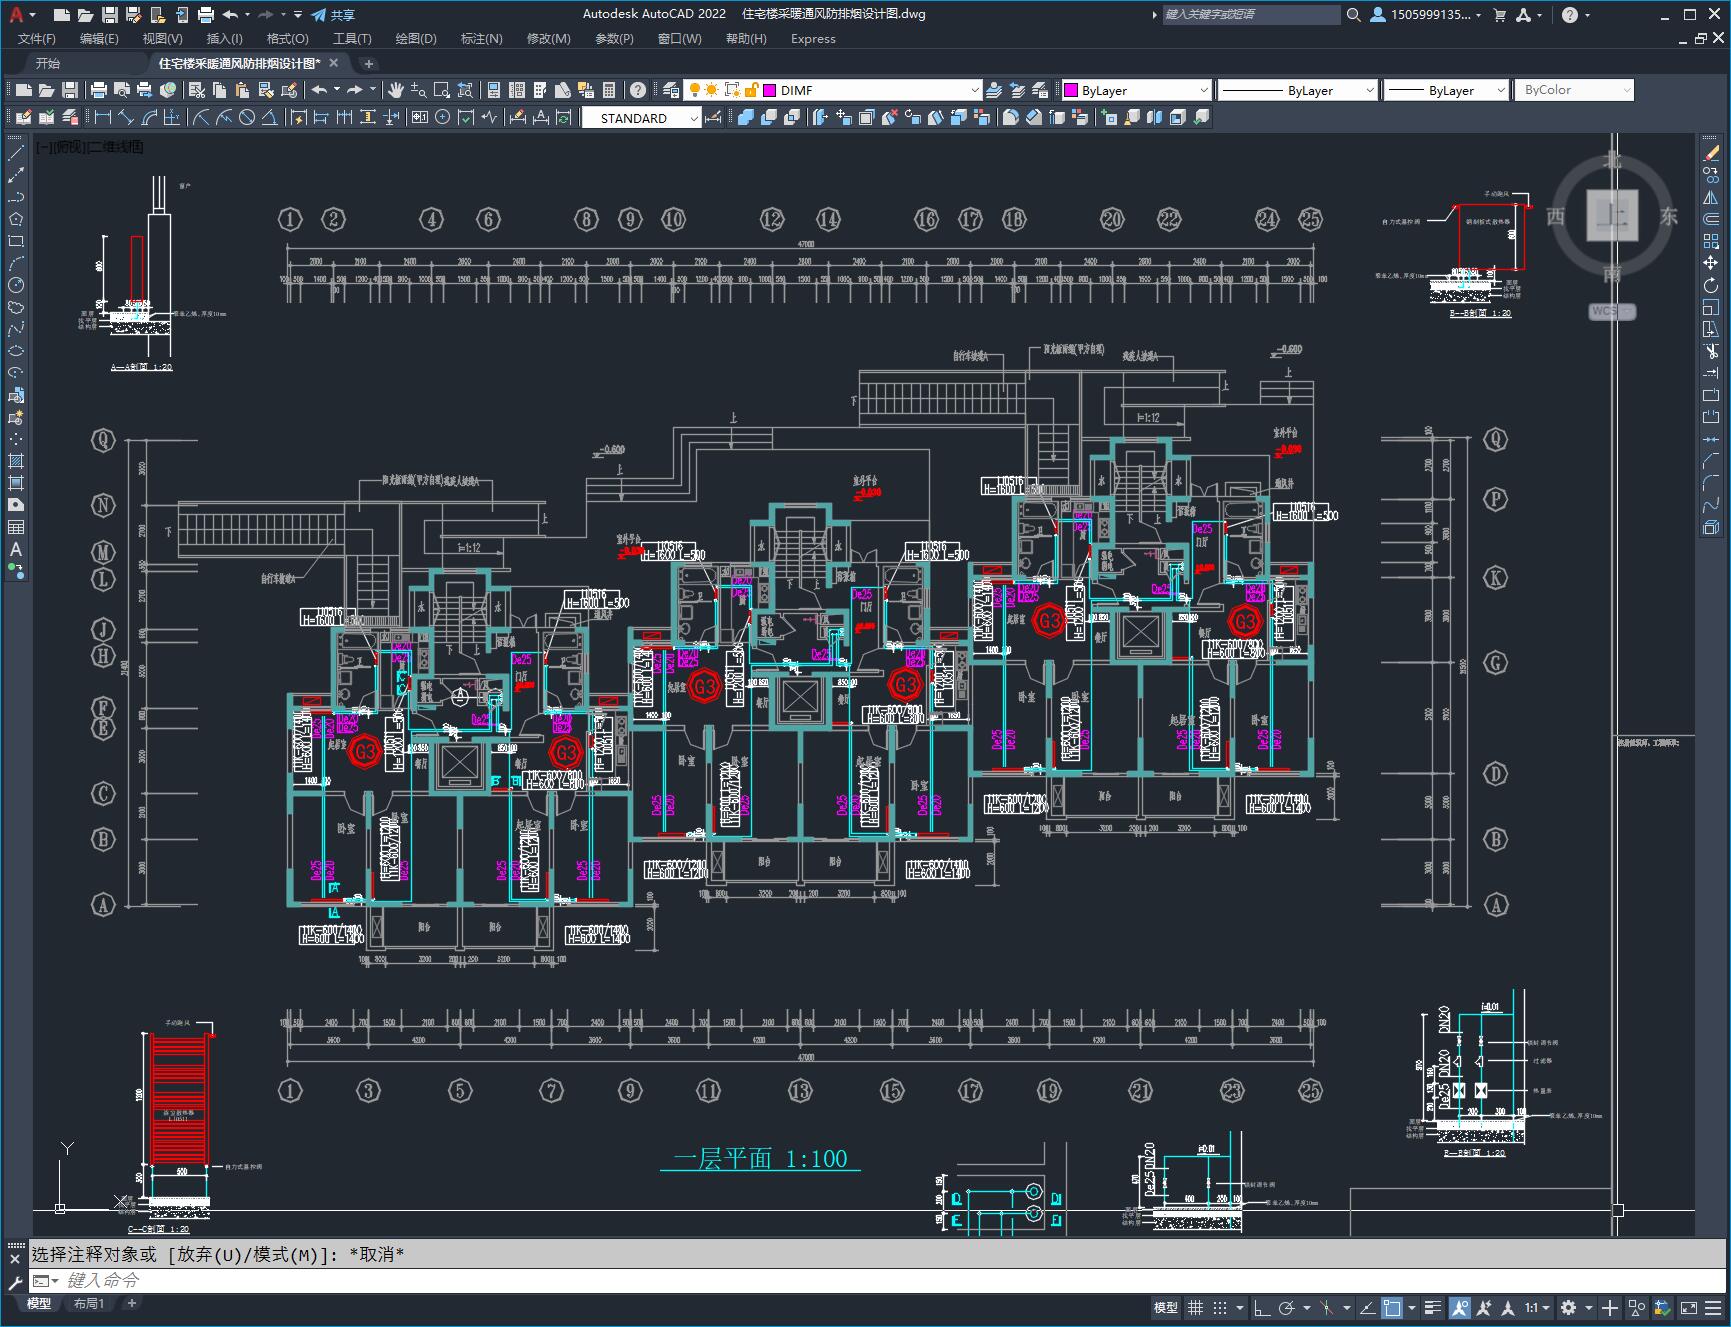
Task: Click the Clean Screen icon in status bar
Action: click(1688, 1307)
